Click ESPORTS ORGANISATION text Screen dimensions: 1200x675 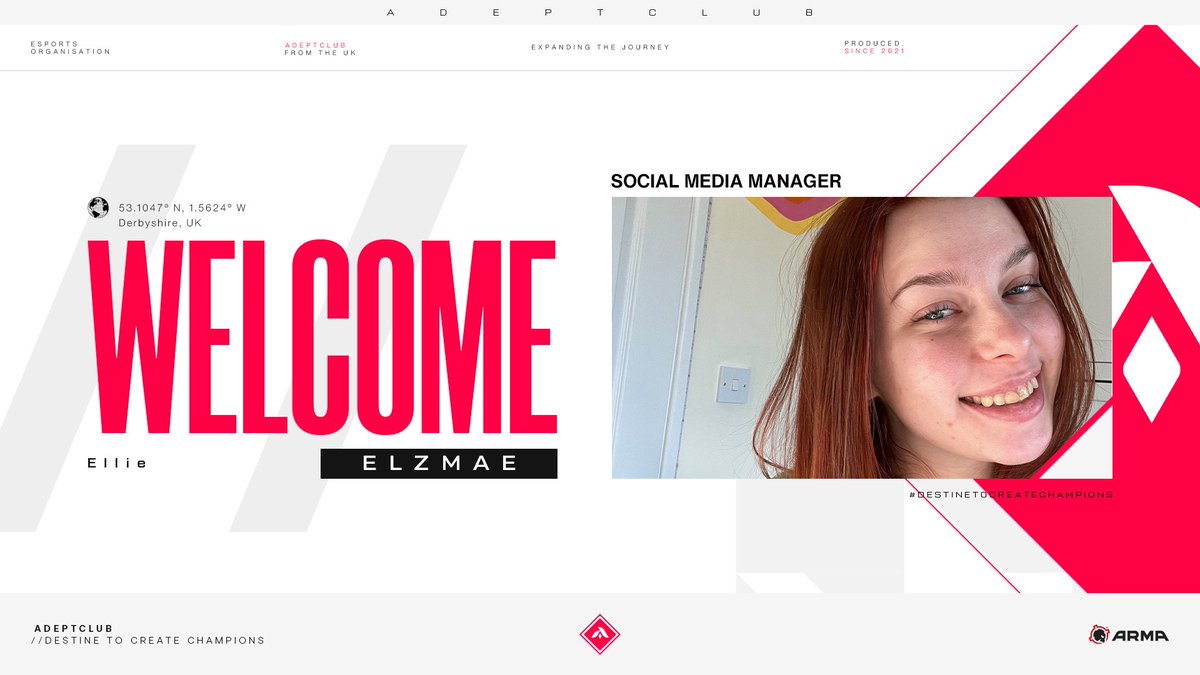(x=71, y=48)
